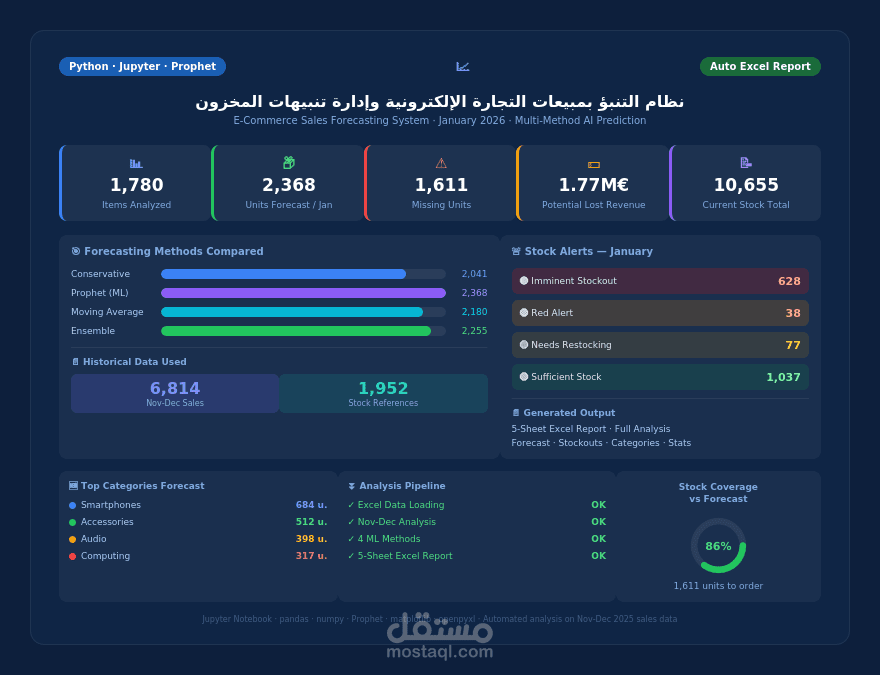Image resolution: width=880 pixels, height=675 pixels.
Task: Click the 1,611 Missing Units value
Action: (441, 185)
